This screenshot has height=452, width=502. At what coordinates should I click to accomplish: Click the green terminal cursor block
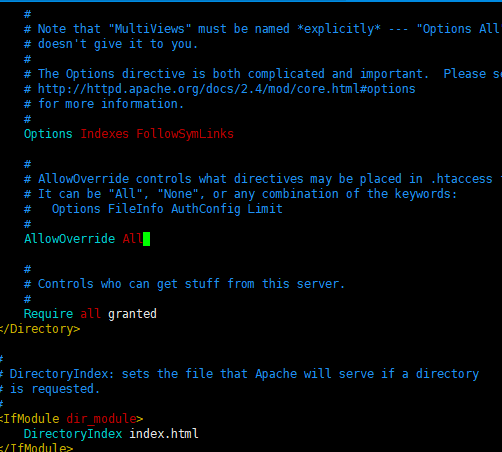(146, 239)
